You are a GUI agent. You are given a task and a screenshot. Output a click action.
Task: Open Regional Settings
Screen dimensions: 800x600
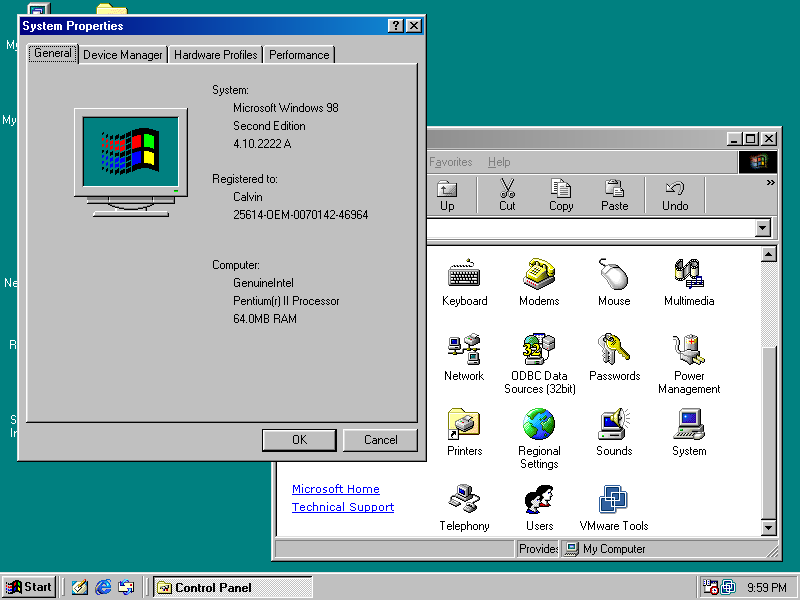[x=539, y=430]
